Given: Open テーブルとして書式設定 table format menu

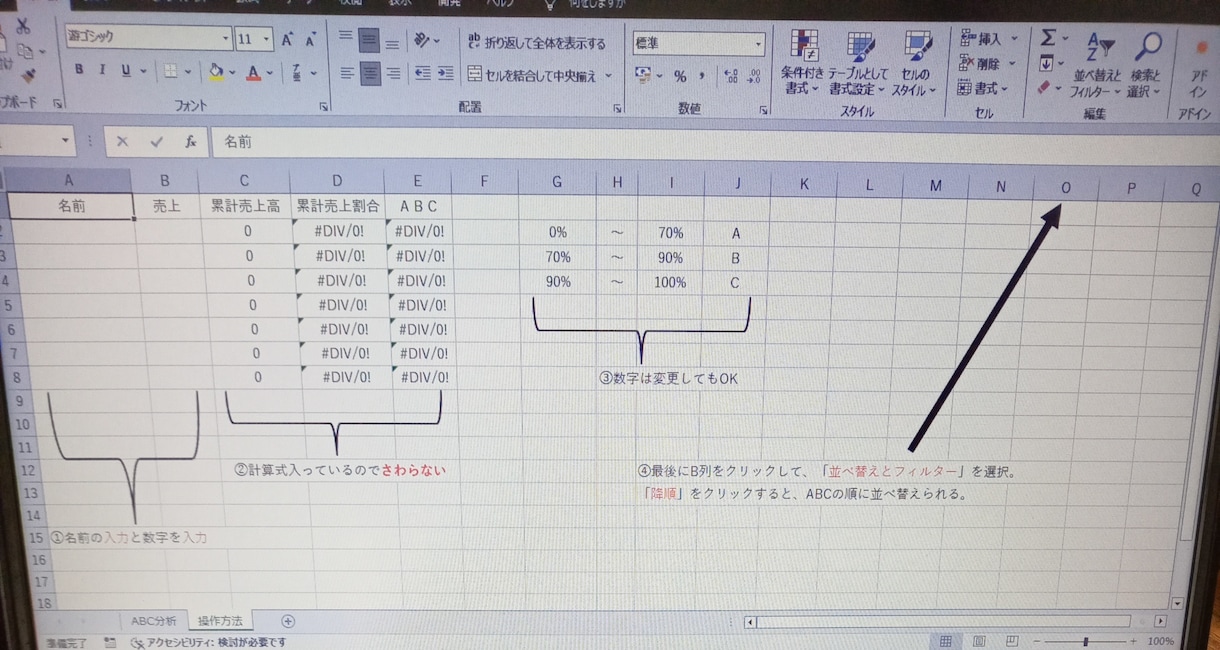Looking at the screenshot, I should click(859, 62).
